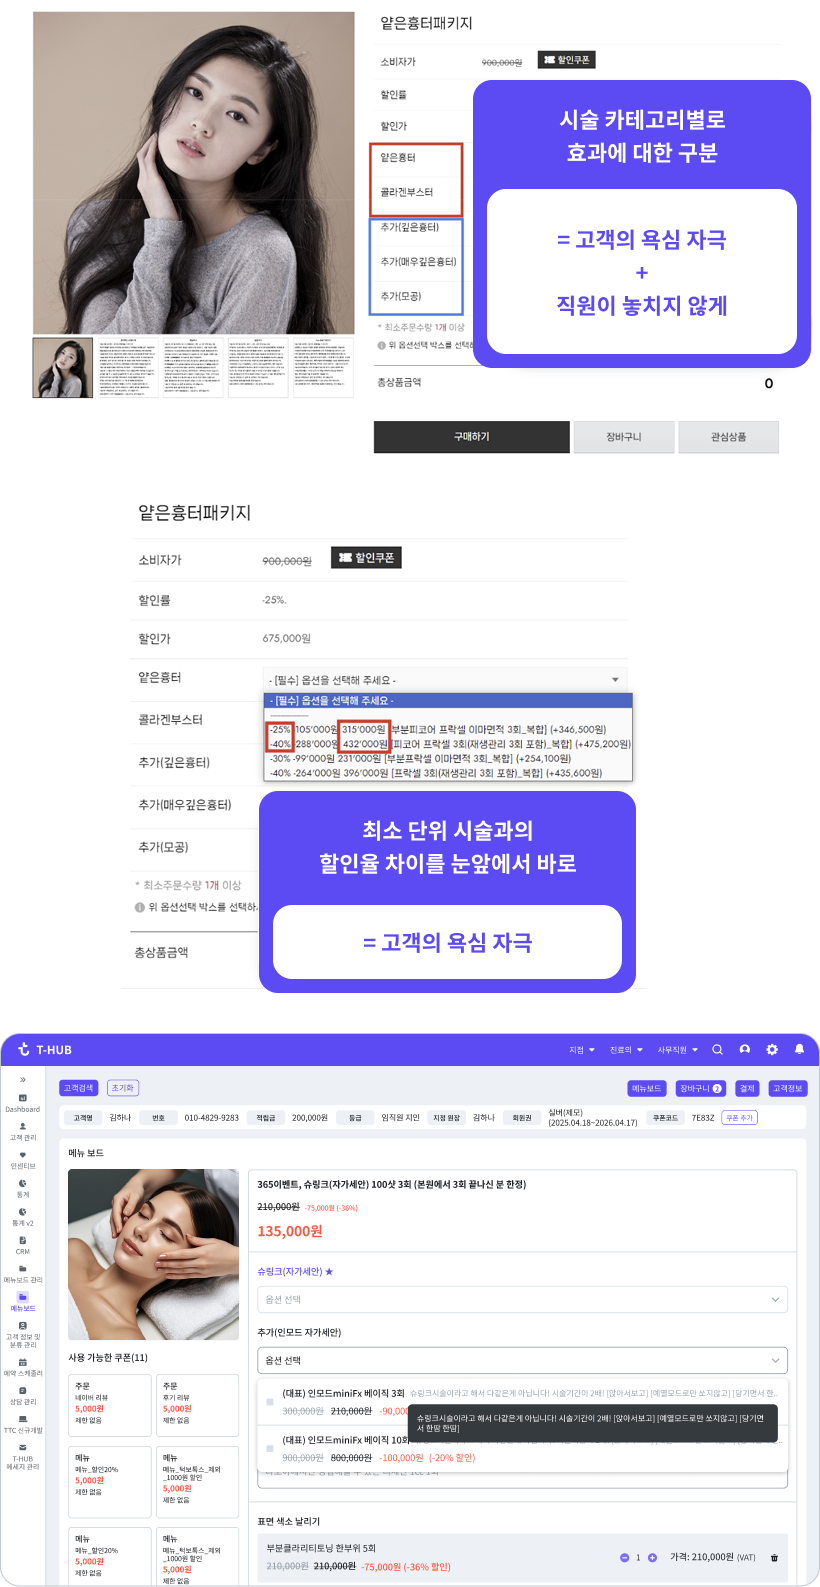Image resolution: width=820 pixels, height=1587 pixels.
Task: Open the 슈링크(자가세안) option dropdown
Action: coord(522,1299)
